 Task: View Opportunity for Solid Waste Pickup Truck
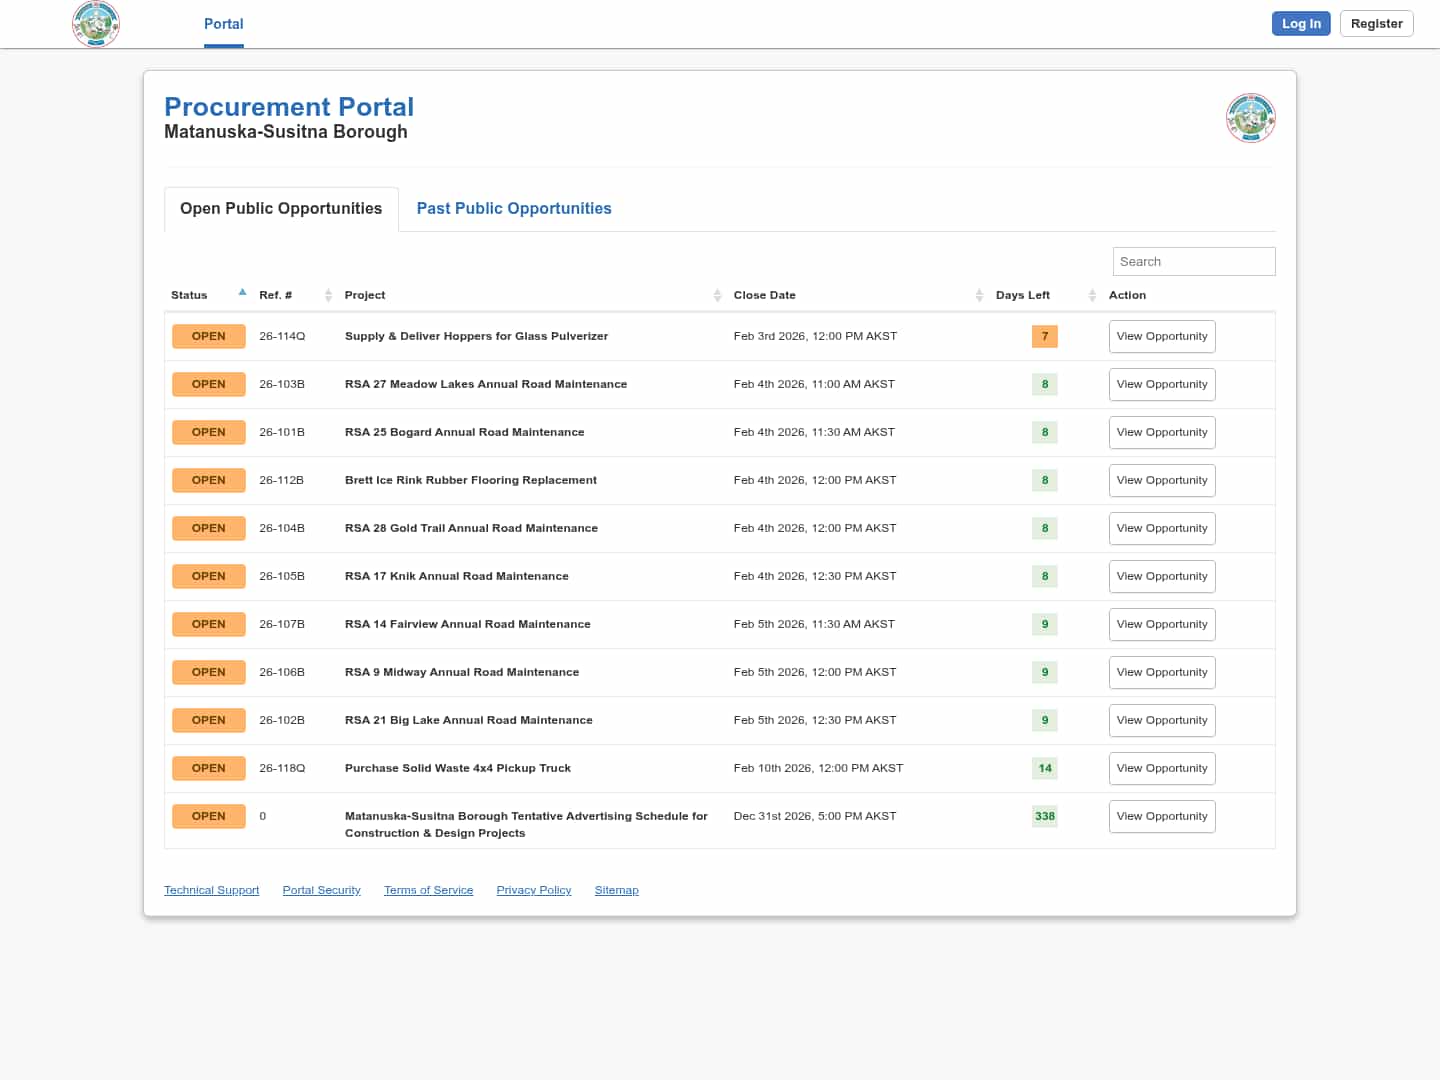1161,768
